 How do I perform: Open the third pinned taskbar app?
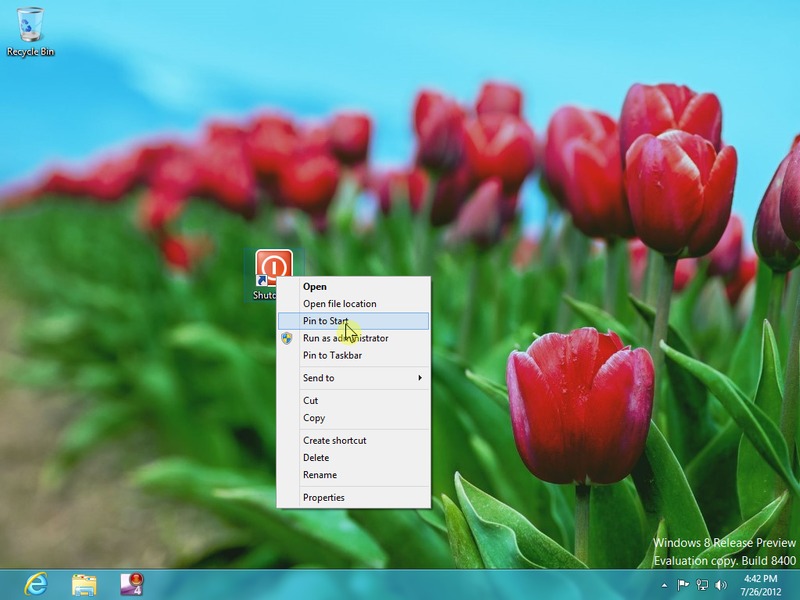click(132, 584)
